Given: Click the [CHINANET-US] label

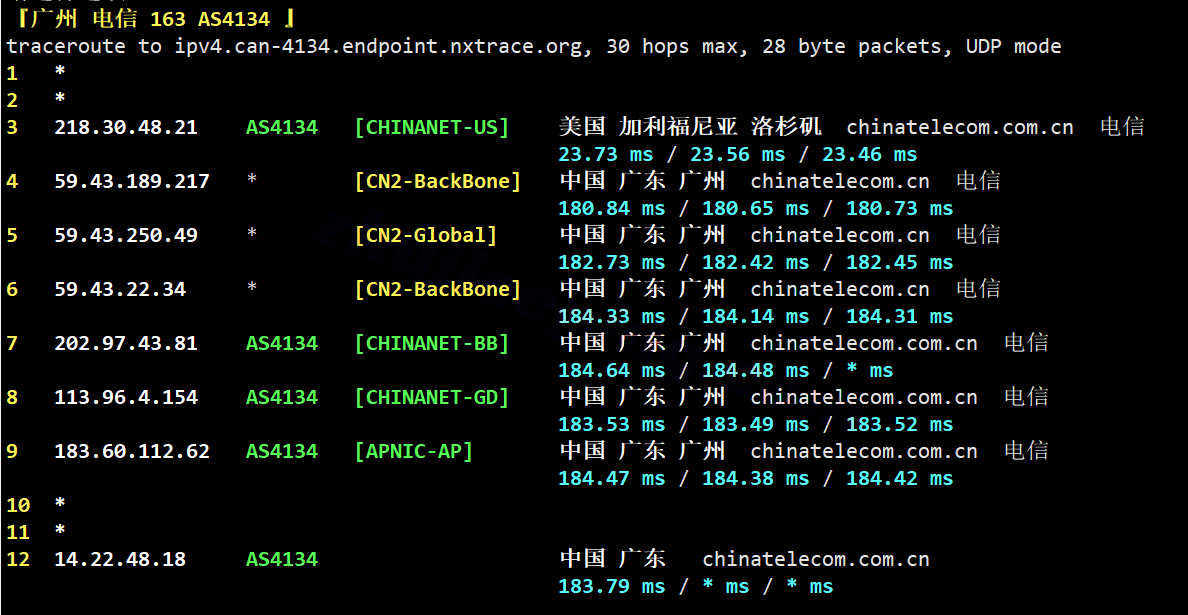Looking at the screenshot, I should click(x=432, y=127).
